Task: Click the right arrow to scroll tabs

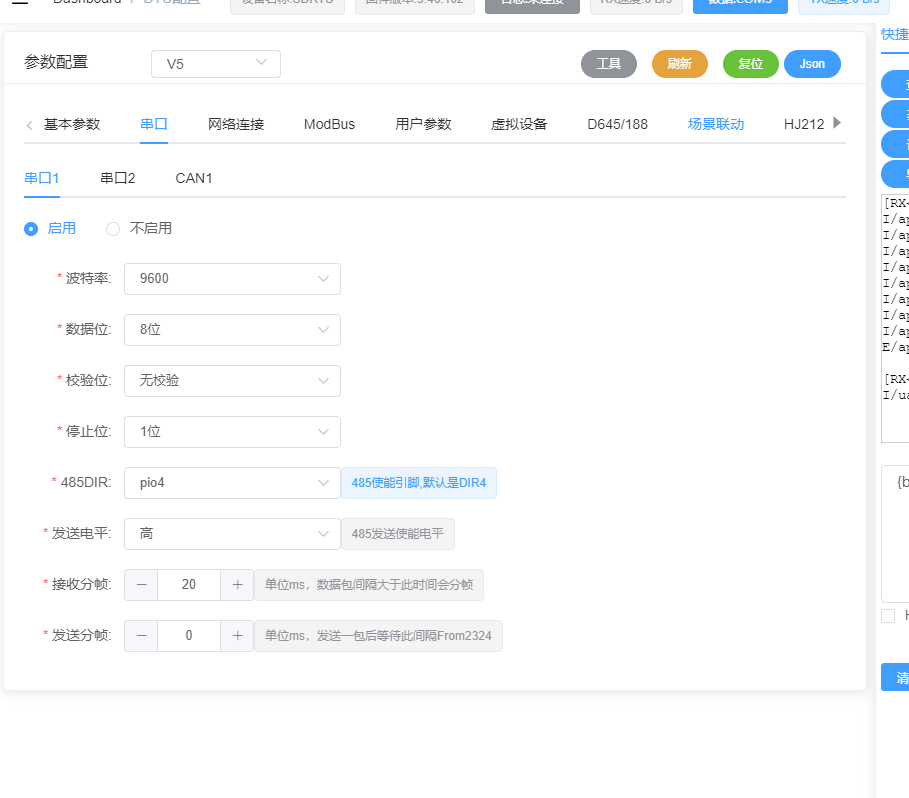Action: [x=840, y=124]
